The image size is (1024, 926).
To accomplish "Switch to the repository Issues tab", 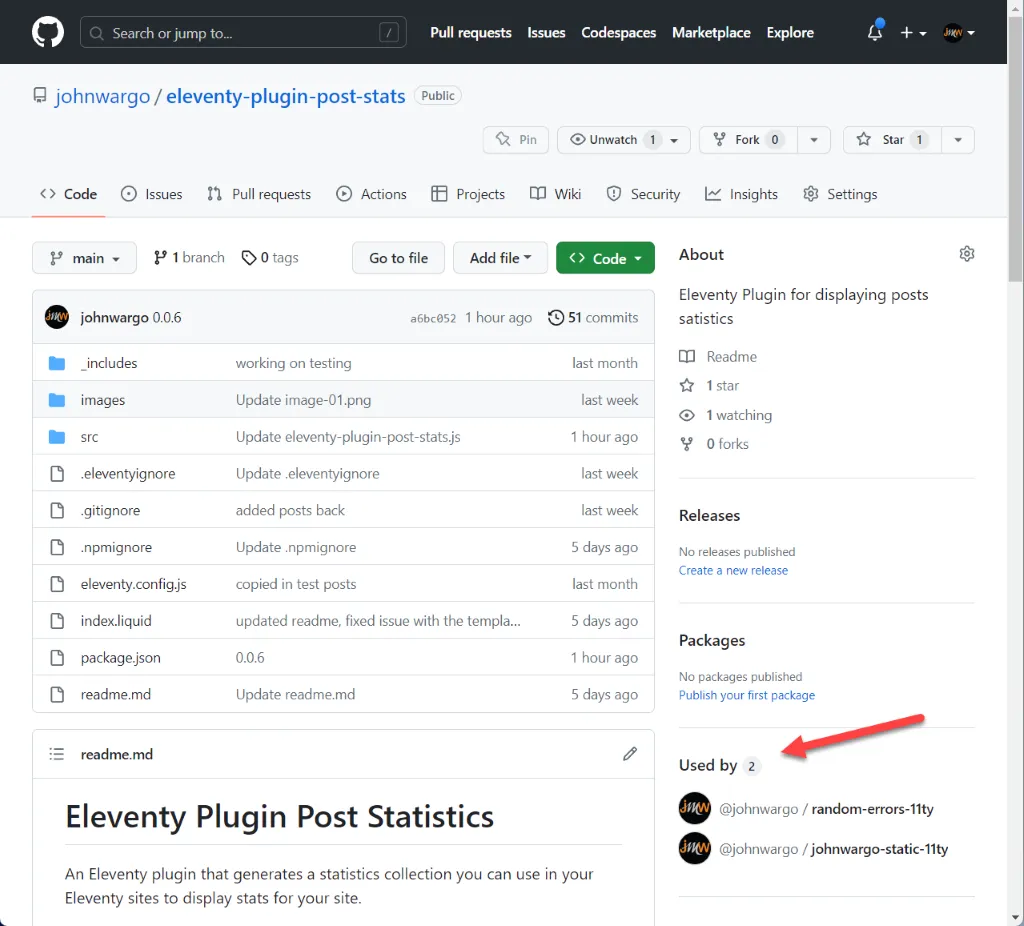I will coord(152,194).
